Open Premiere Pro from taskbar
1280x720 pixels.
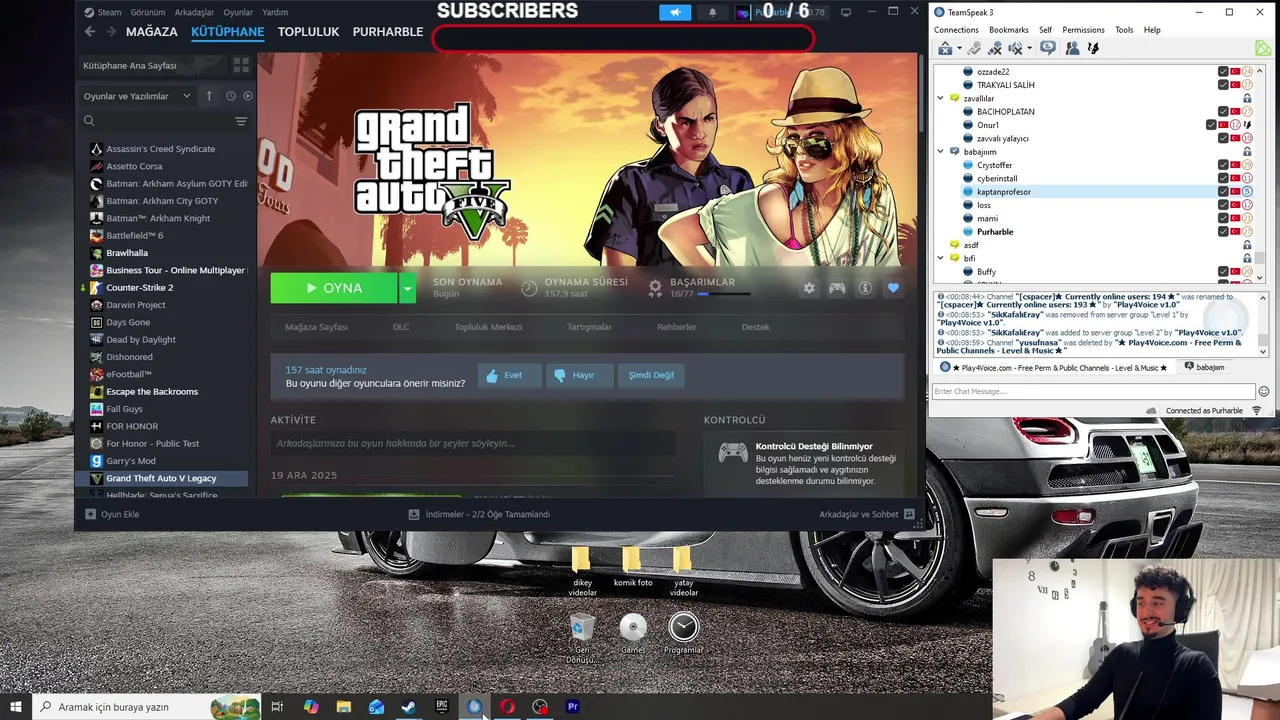[x=573, y=707]
